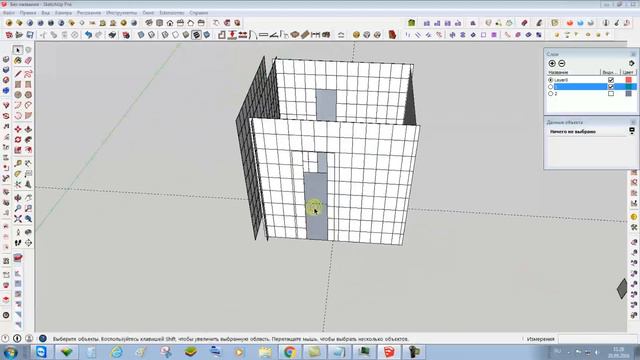Open the red color swatch of Layer0
Viewport: 640px width, 360px height.
click(x=629, y=80)
